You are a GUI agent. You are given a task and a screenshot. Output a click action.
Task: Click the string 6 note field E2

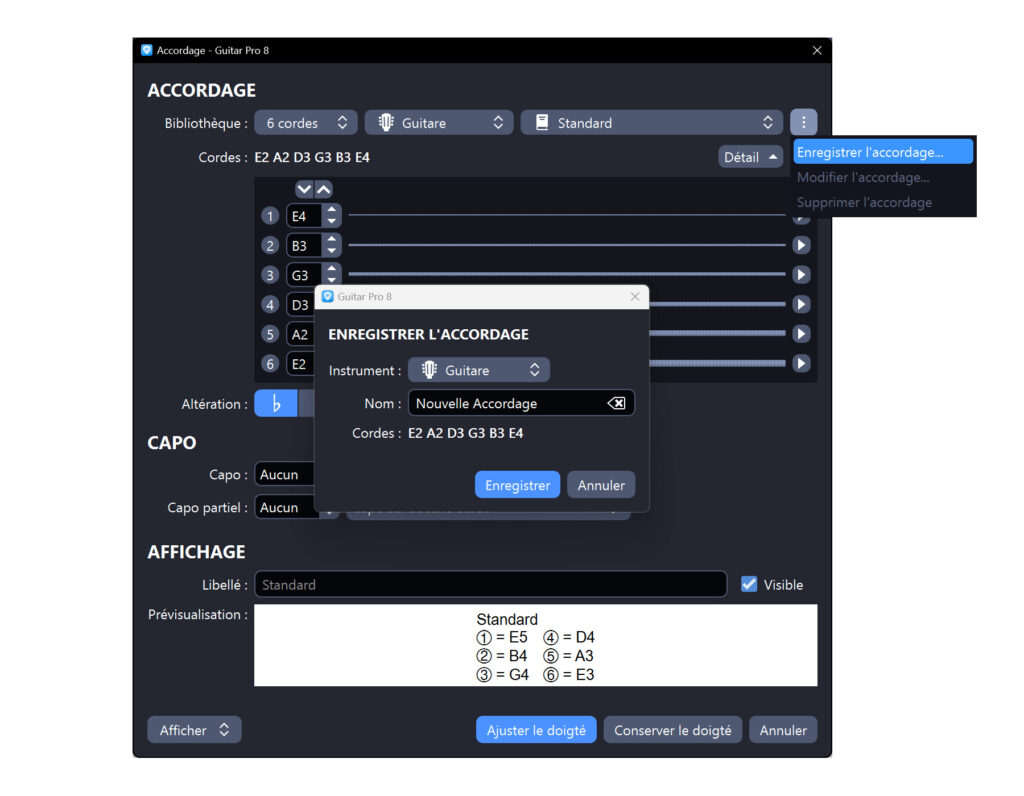tap(300, 364)
